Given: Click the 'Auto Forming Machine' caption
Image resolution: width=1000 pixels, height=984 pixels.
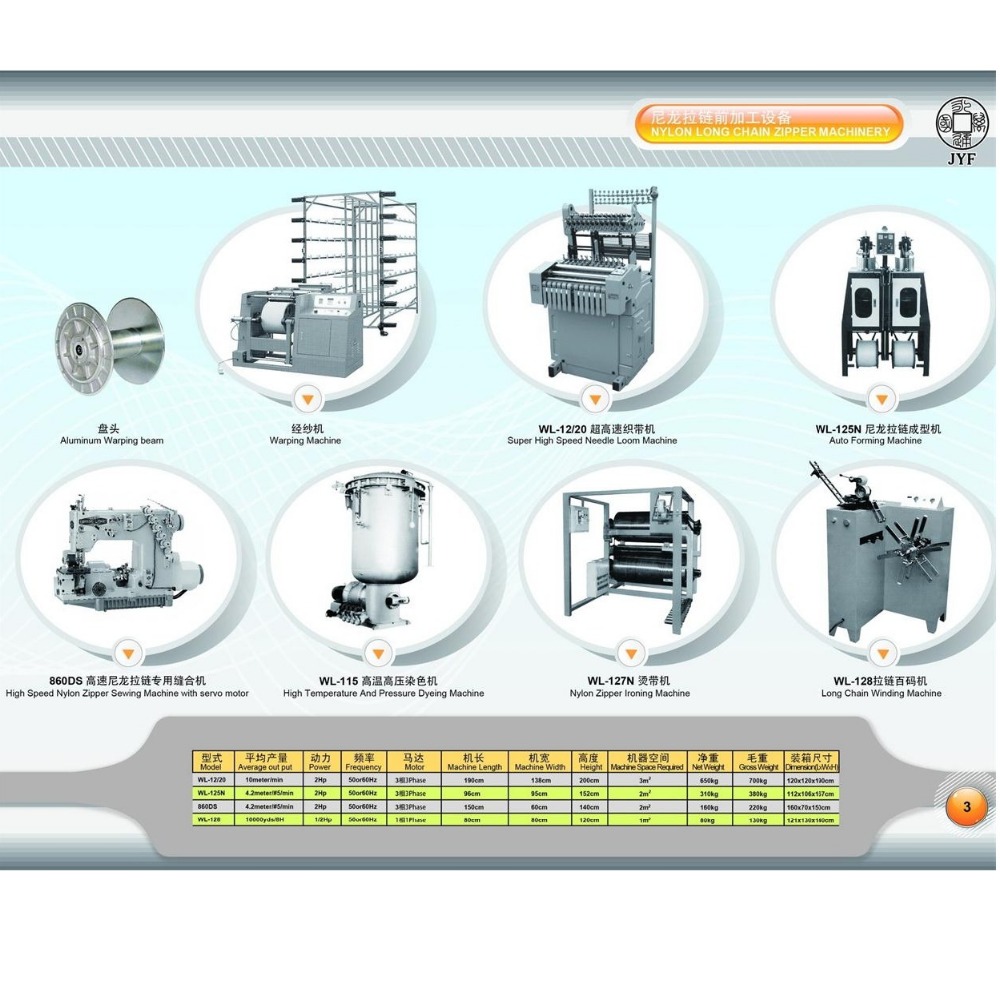Looking at the screenshot, I should click(x=875, y=441).
